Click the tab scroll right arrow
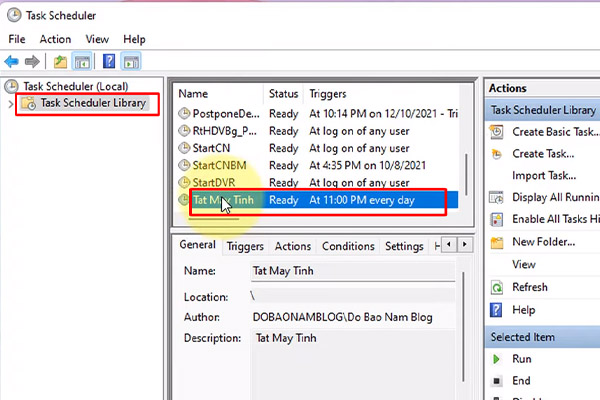The width and height of the screenshot is (600, 400). click(x=465, y=244)
